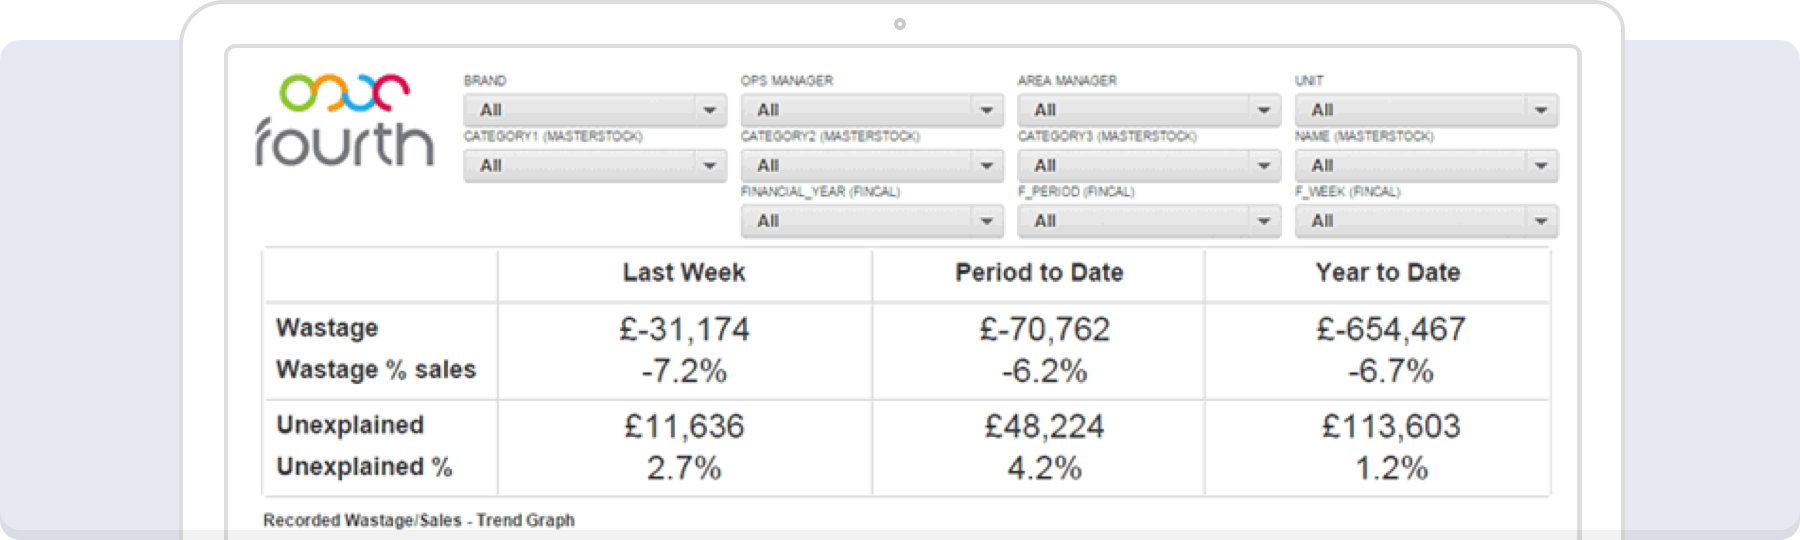Open the F_Week (Fincal) dropdown
The image size is (1800, 540).
pyautogui.click(x=1426, y=221)
